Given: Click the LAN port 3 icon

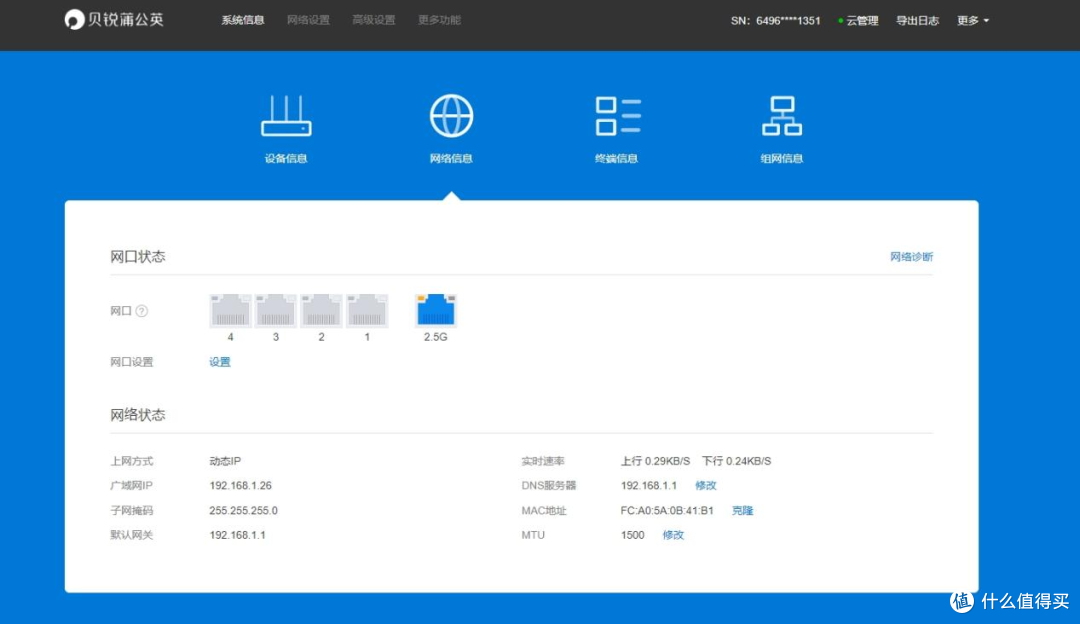Looking at the screenshot, I should click(276, 311).
